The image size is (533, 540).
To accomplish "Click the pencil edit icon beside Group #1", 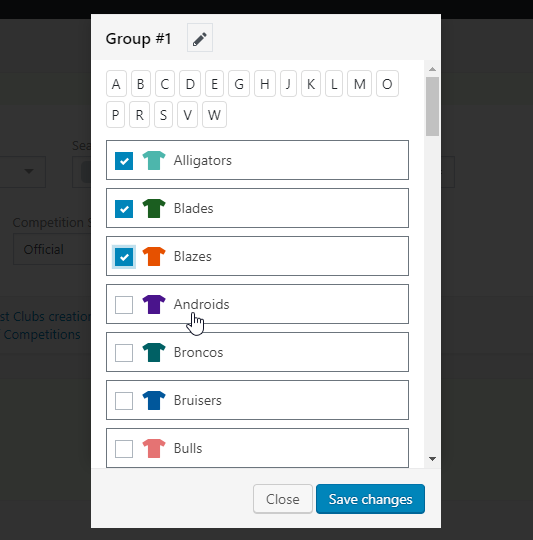I will pyautogui.click(x=200, y=38).
